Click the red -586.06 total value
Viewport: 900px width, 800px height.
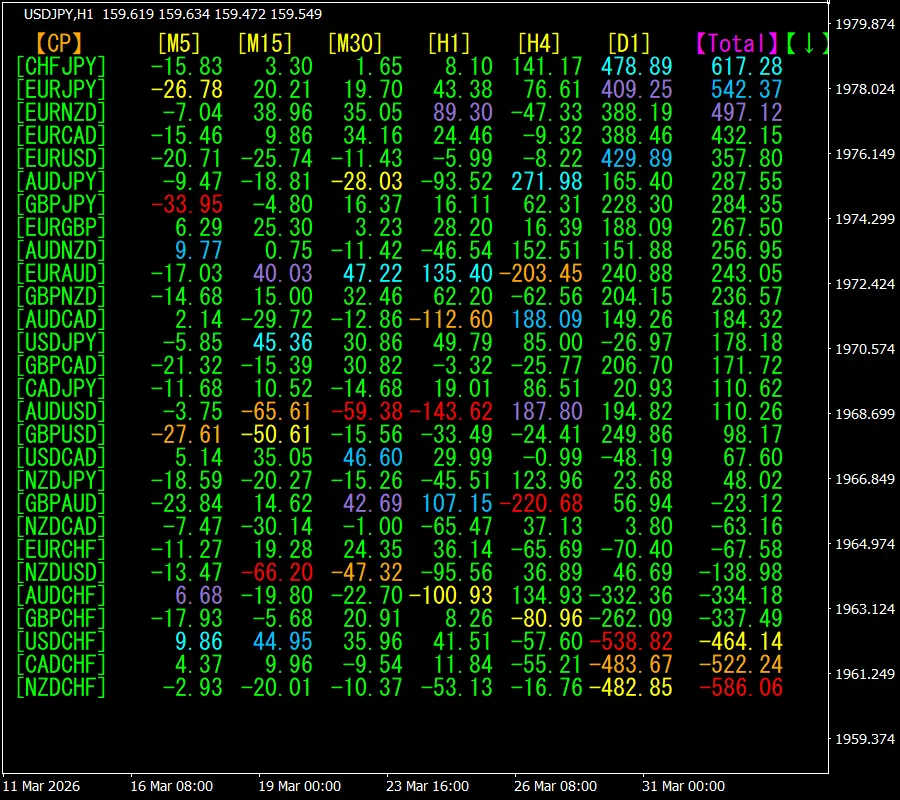pyautogui.click(x=741, y=687)
